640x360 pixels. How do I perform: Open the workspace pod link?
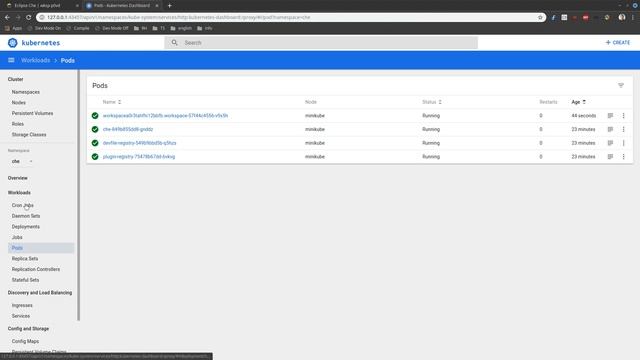[x=165, y=116]
